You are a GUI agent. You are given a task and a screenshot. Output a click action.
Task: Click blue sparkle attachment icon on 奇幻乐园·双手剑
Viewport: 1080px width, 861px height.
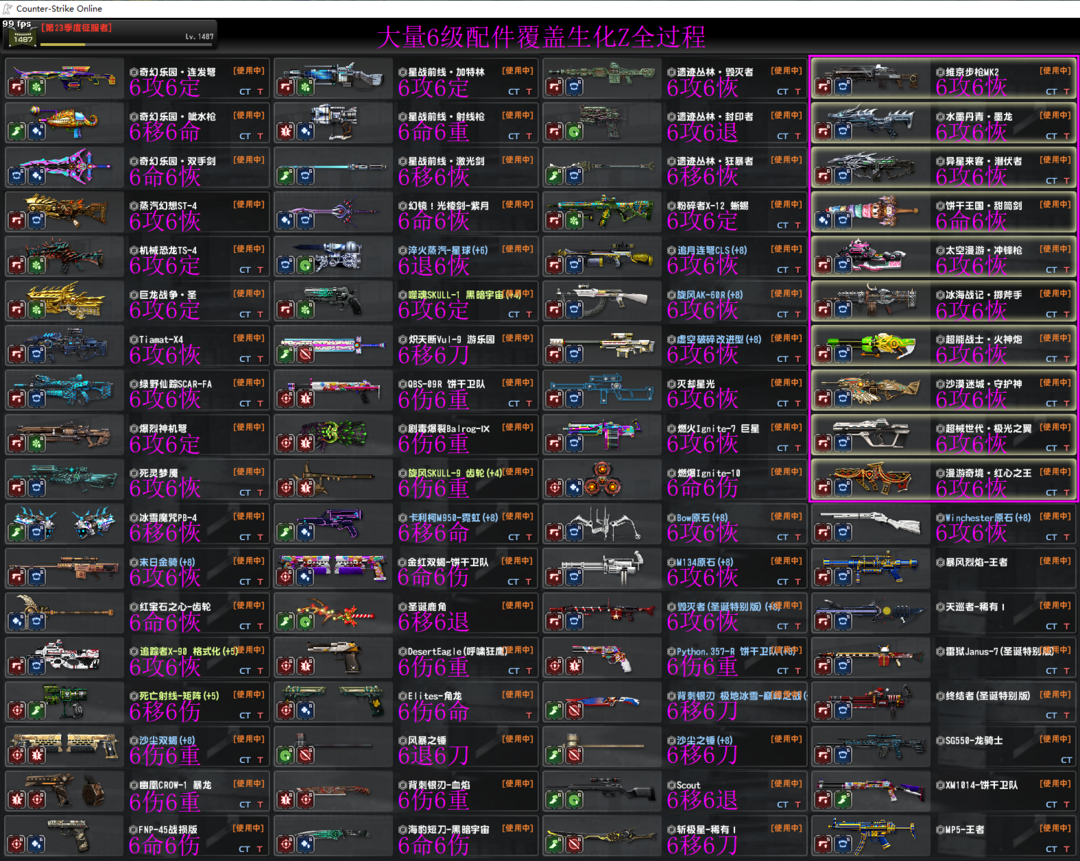click(37, 176)
